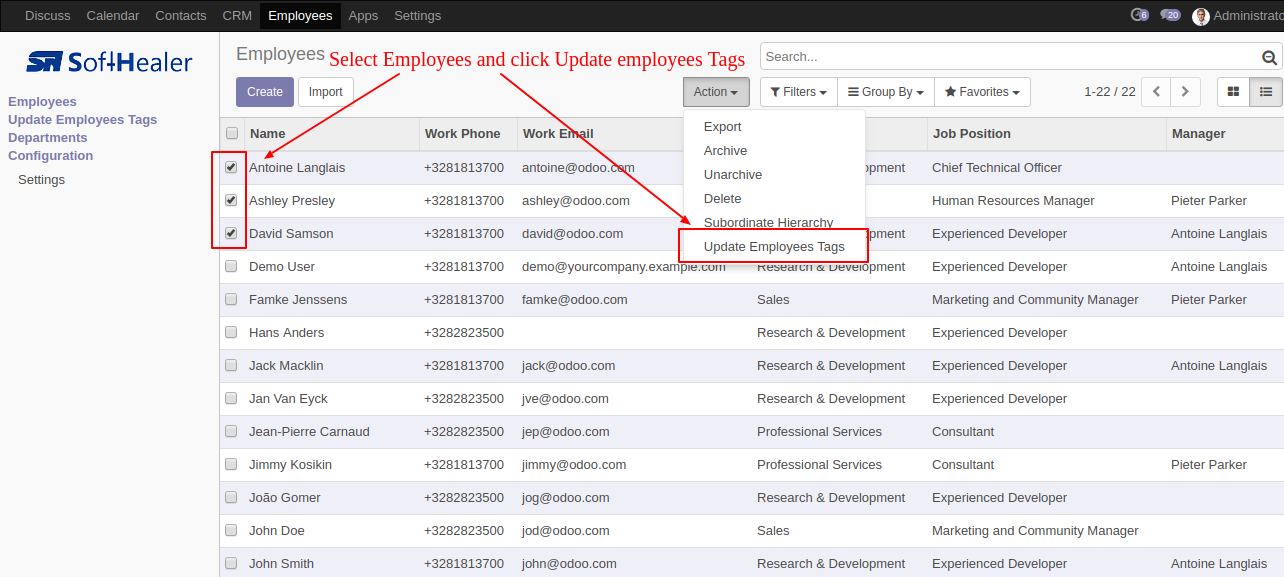Choose Export from Action menu

[774, 127]
